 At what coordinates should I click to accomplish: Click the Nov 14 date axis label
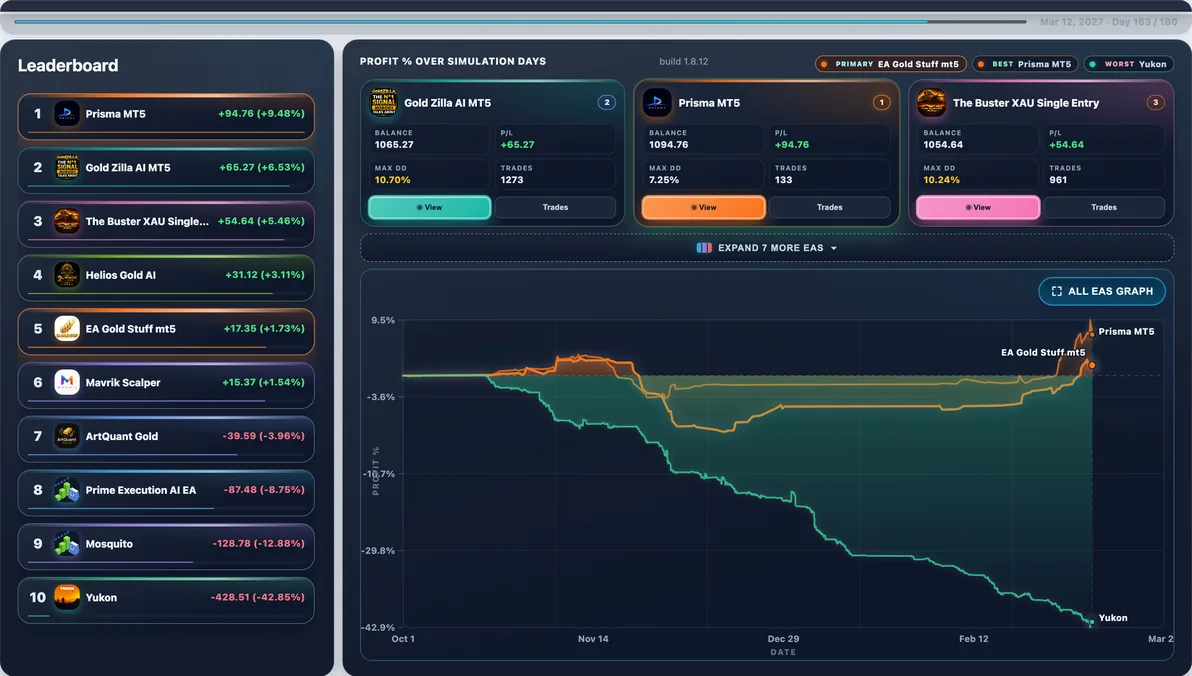[x=593, y=639]
